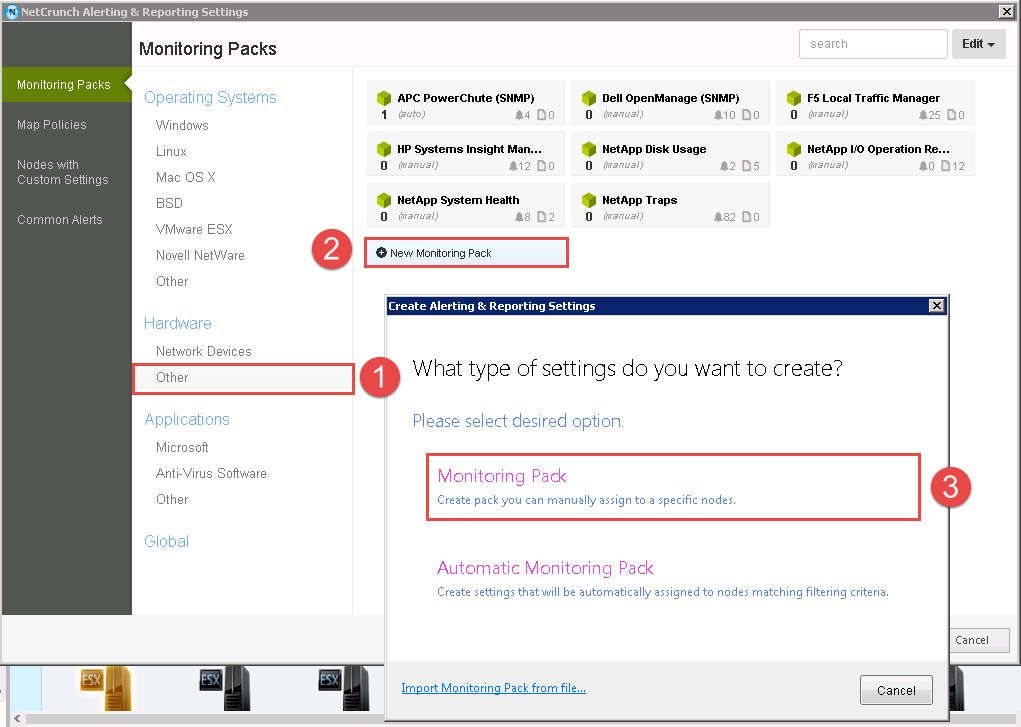Click the APC PowerChute green cube icon
The image size is (1021, 727).
(384, 98)
